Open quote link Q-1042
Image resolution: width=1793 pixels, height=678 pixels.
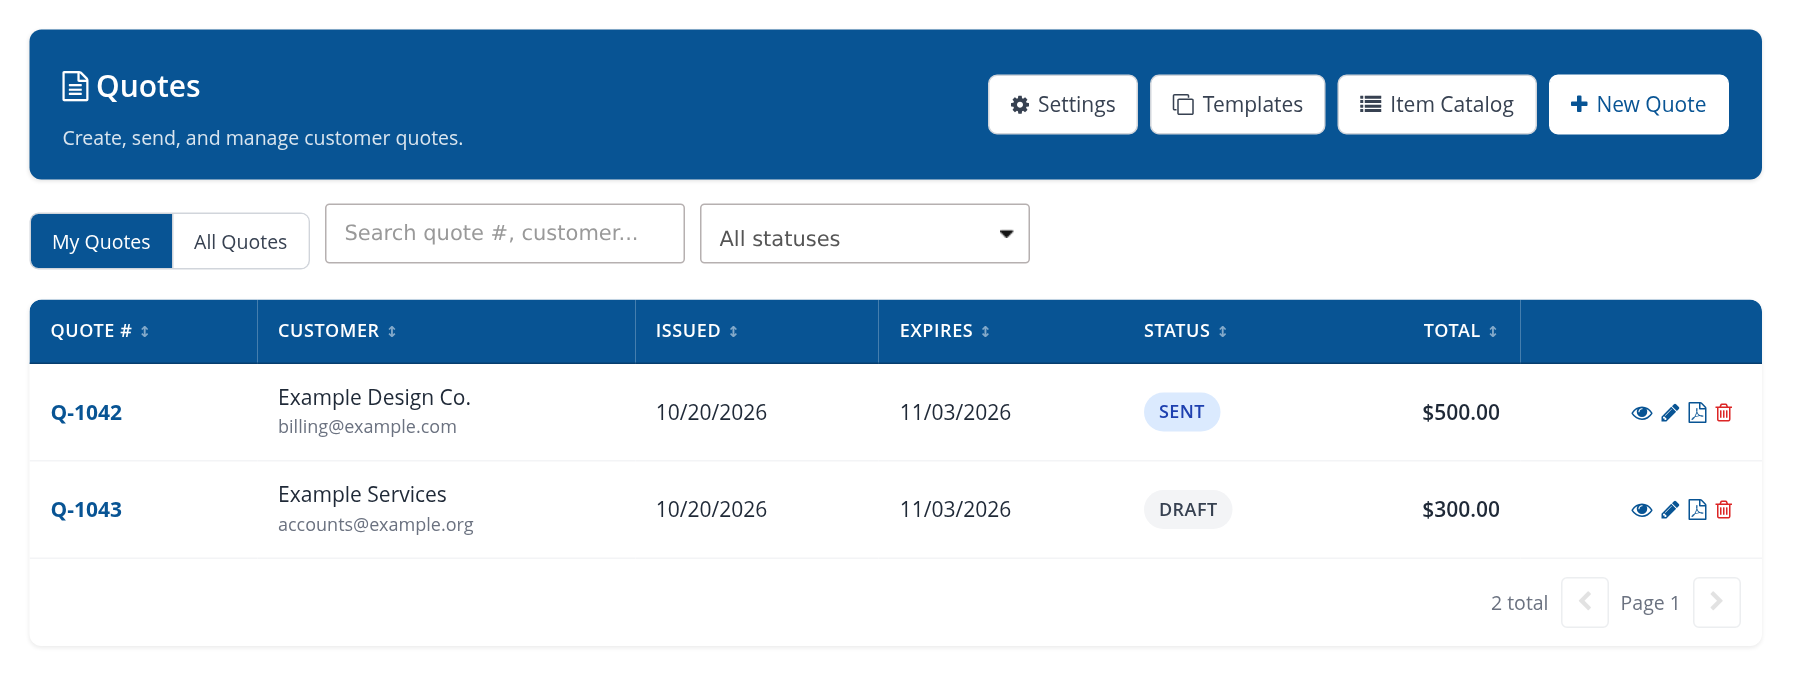coord(86,412)
